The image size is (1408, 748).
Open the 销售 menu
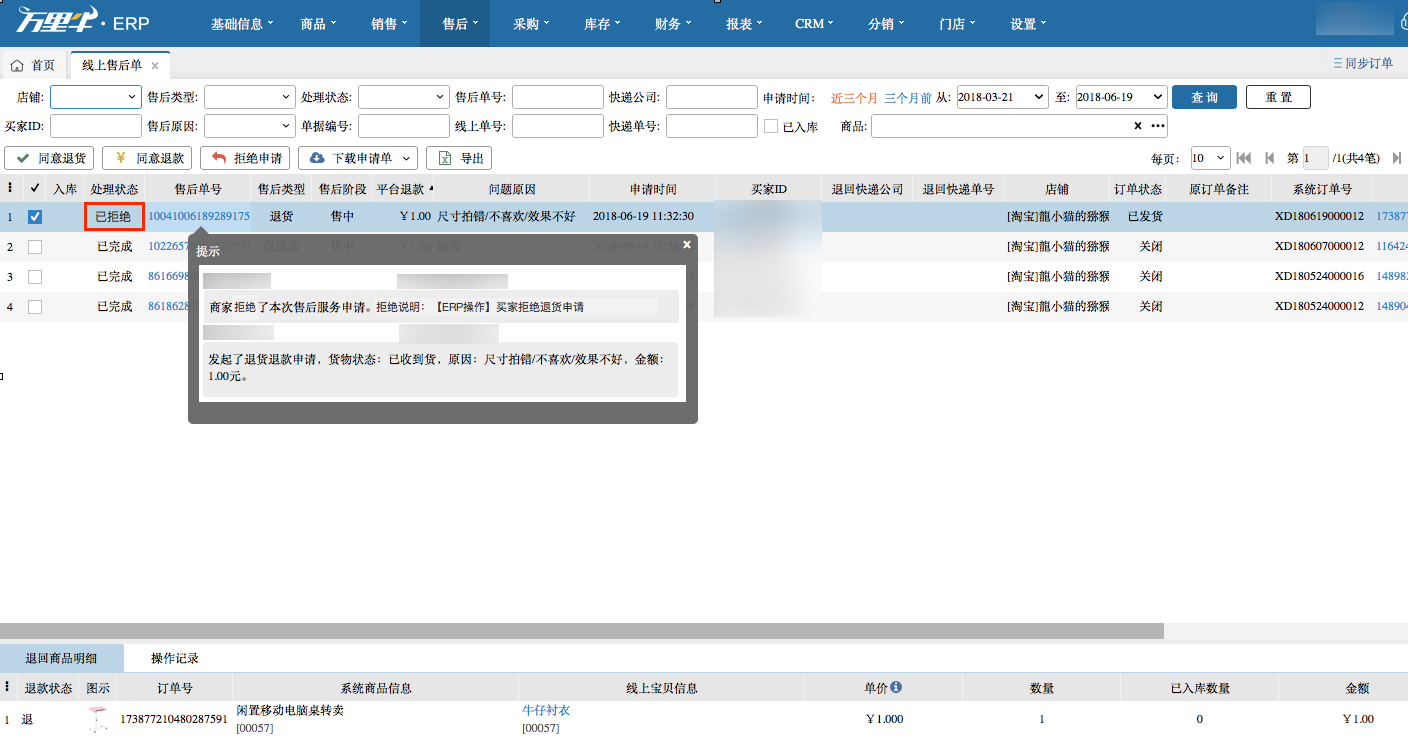(389, 23)
